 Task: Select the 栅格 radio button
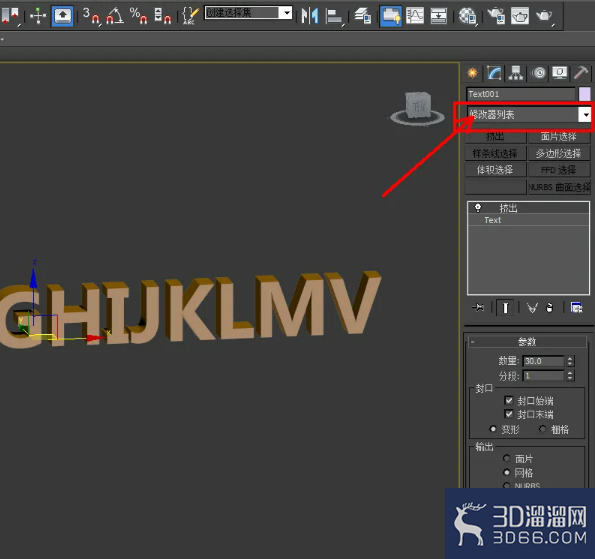(543, 429)
